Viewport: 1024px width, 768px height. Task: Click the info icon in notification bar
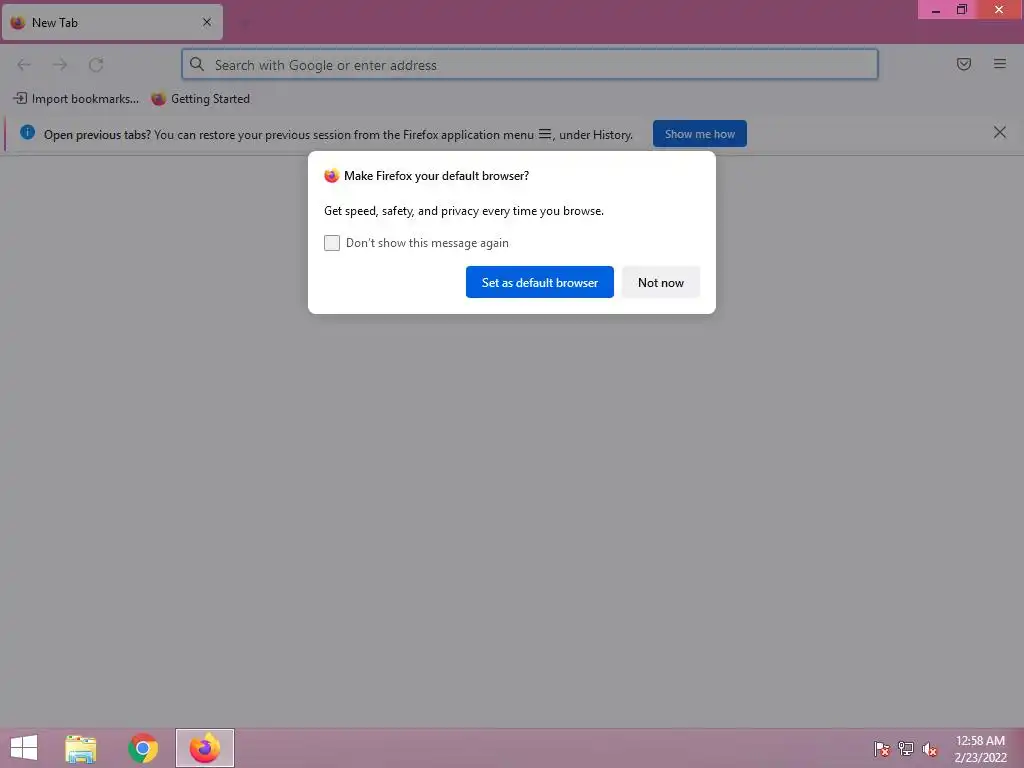click(27, 133)
